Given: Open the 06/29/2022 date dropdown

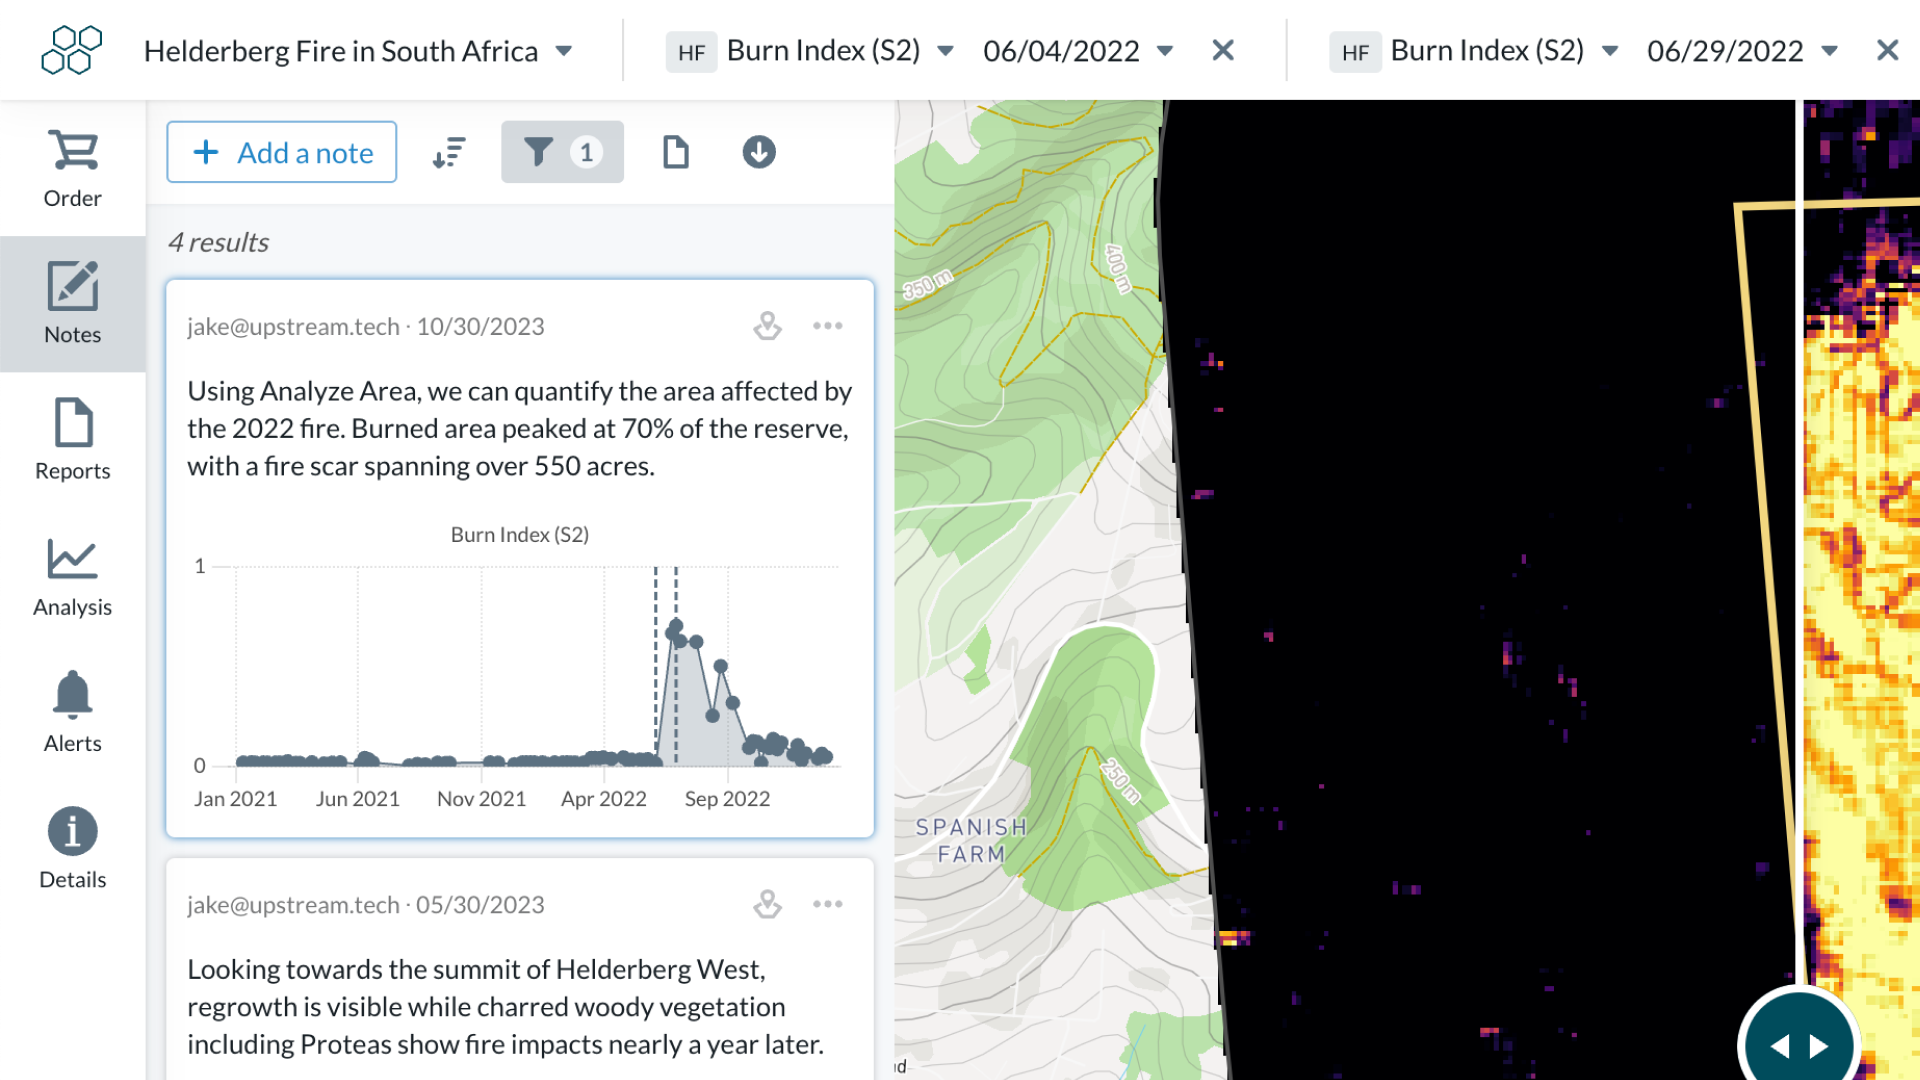Looking at the screenshot, I should tap(1742, 51).
